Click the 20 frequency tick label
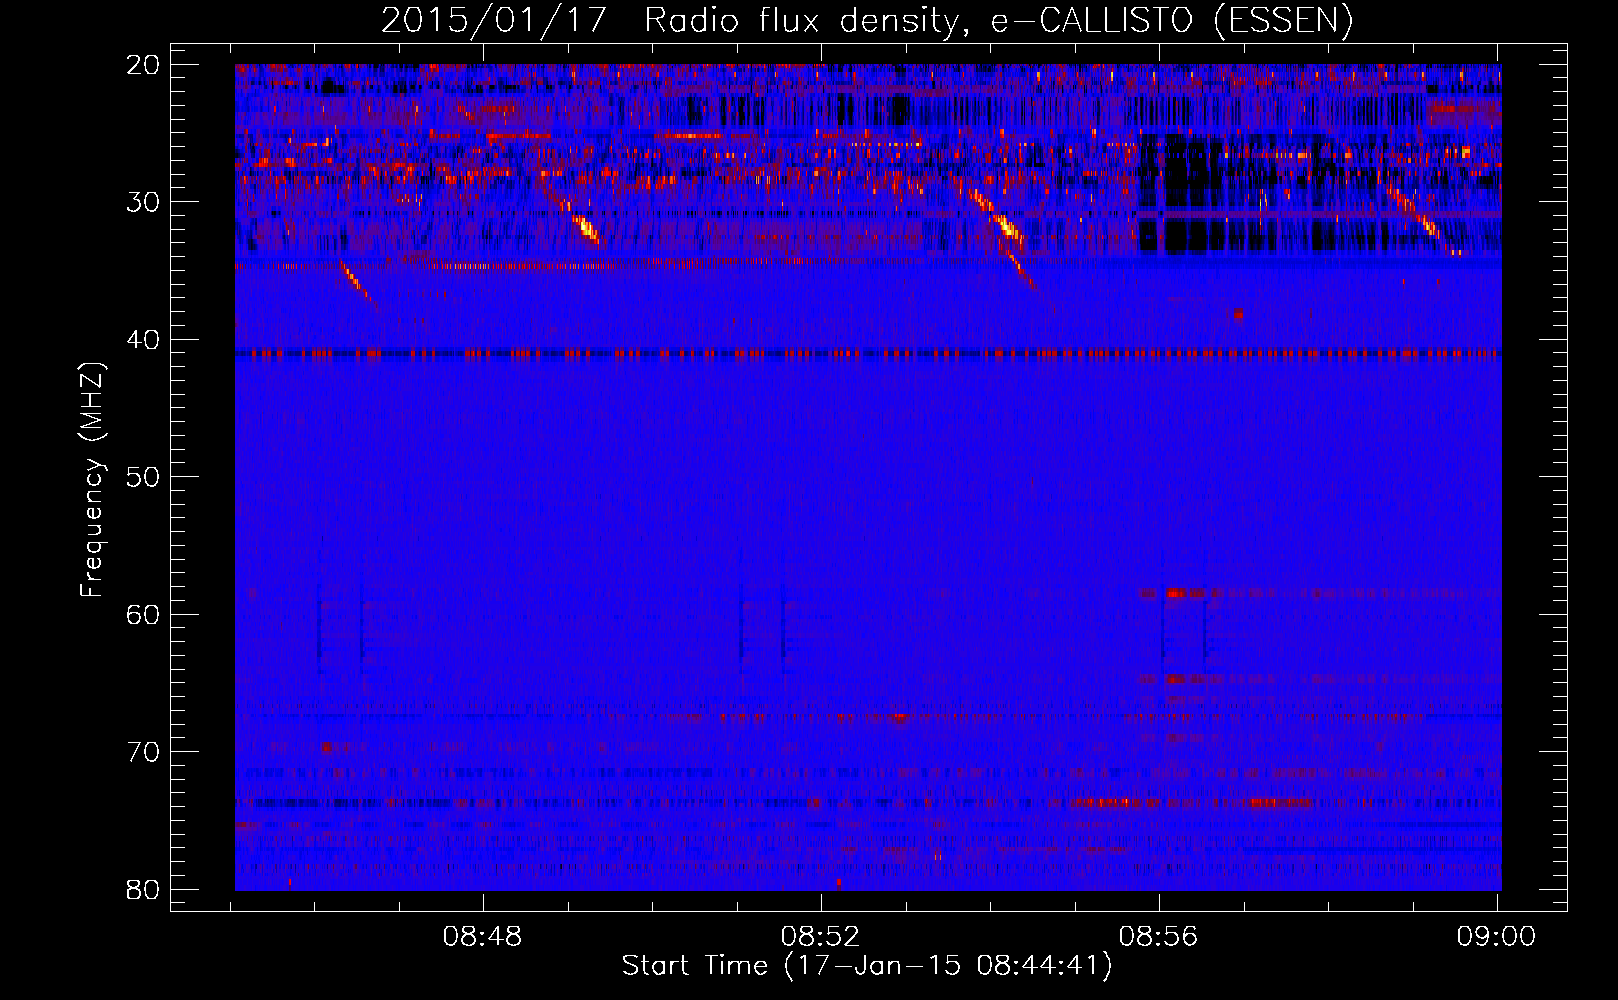The width and height of the screenshot is (1618, 1000). (x=144, y=65)
